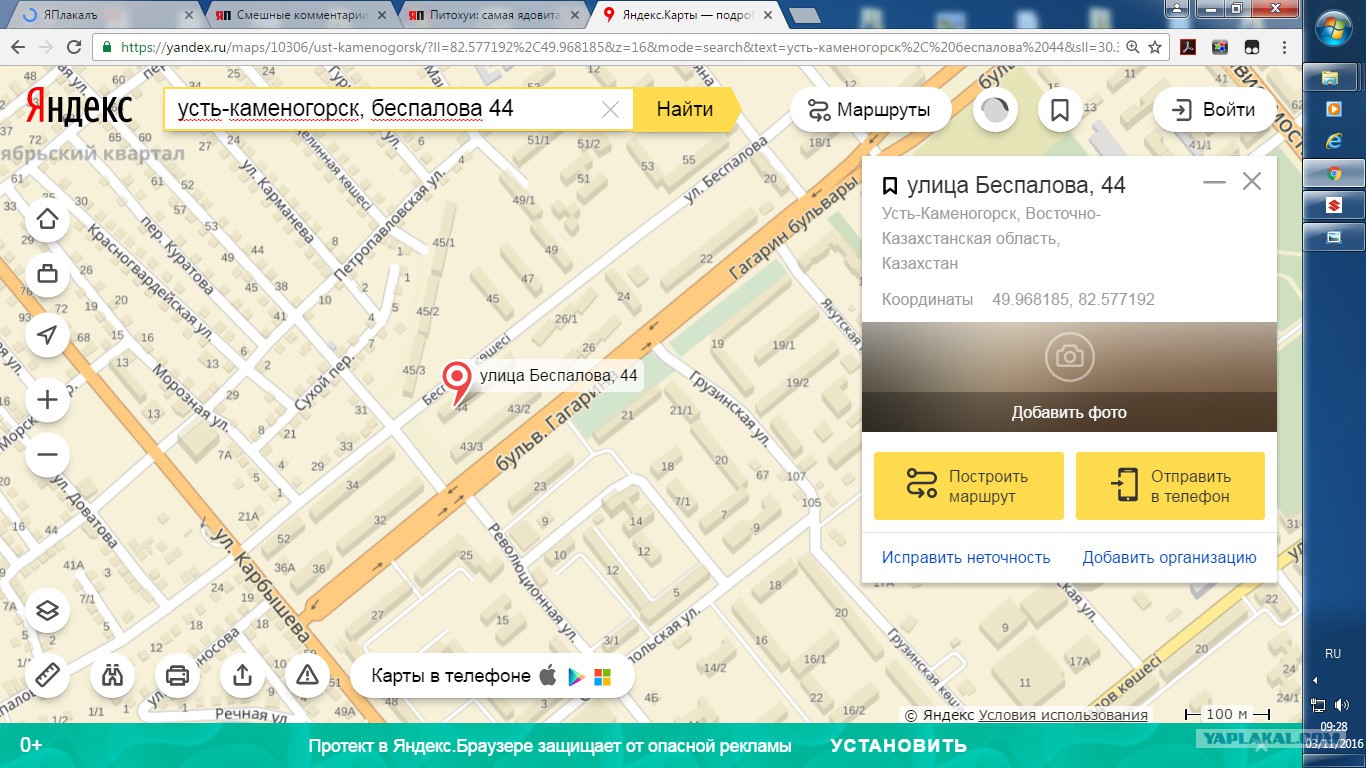Image resolution: width=1366 pixels, height=768 pixels.
Task: Click the Windows Media Player taskbar icon
Action: 1334,109
